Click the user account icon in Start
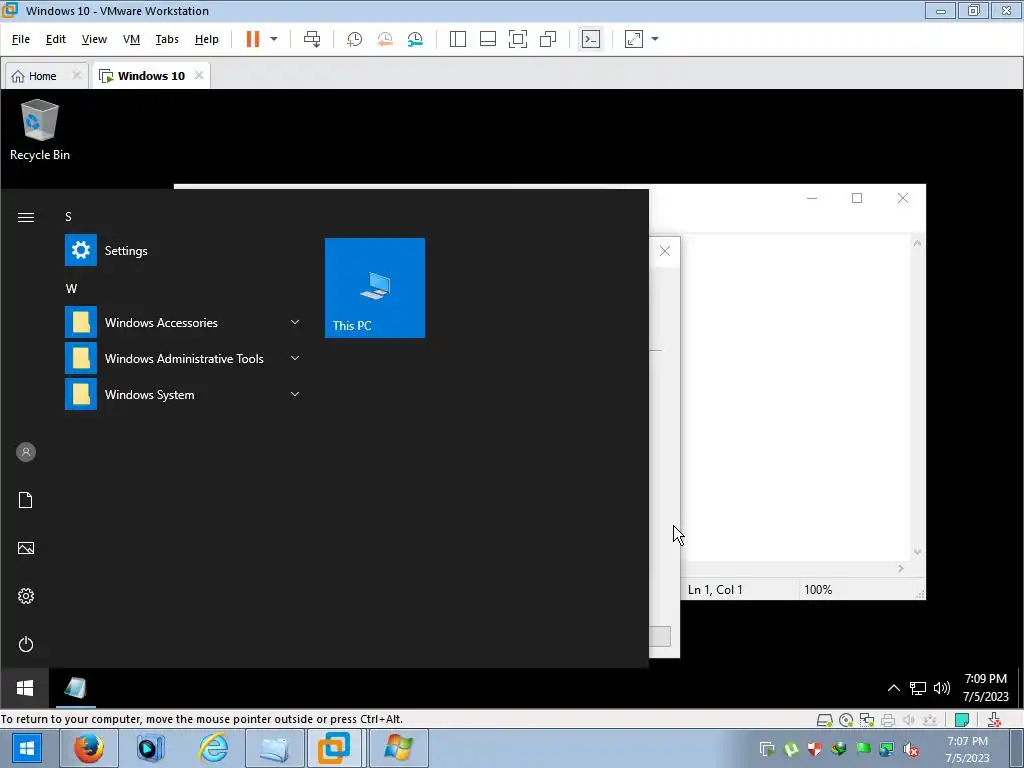The height and width of the screenshot is (768, 1024). (x=25, y=452)
